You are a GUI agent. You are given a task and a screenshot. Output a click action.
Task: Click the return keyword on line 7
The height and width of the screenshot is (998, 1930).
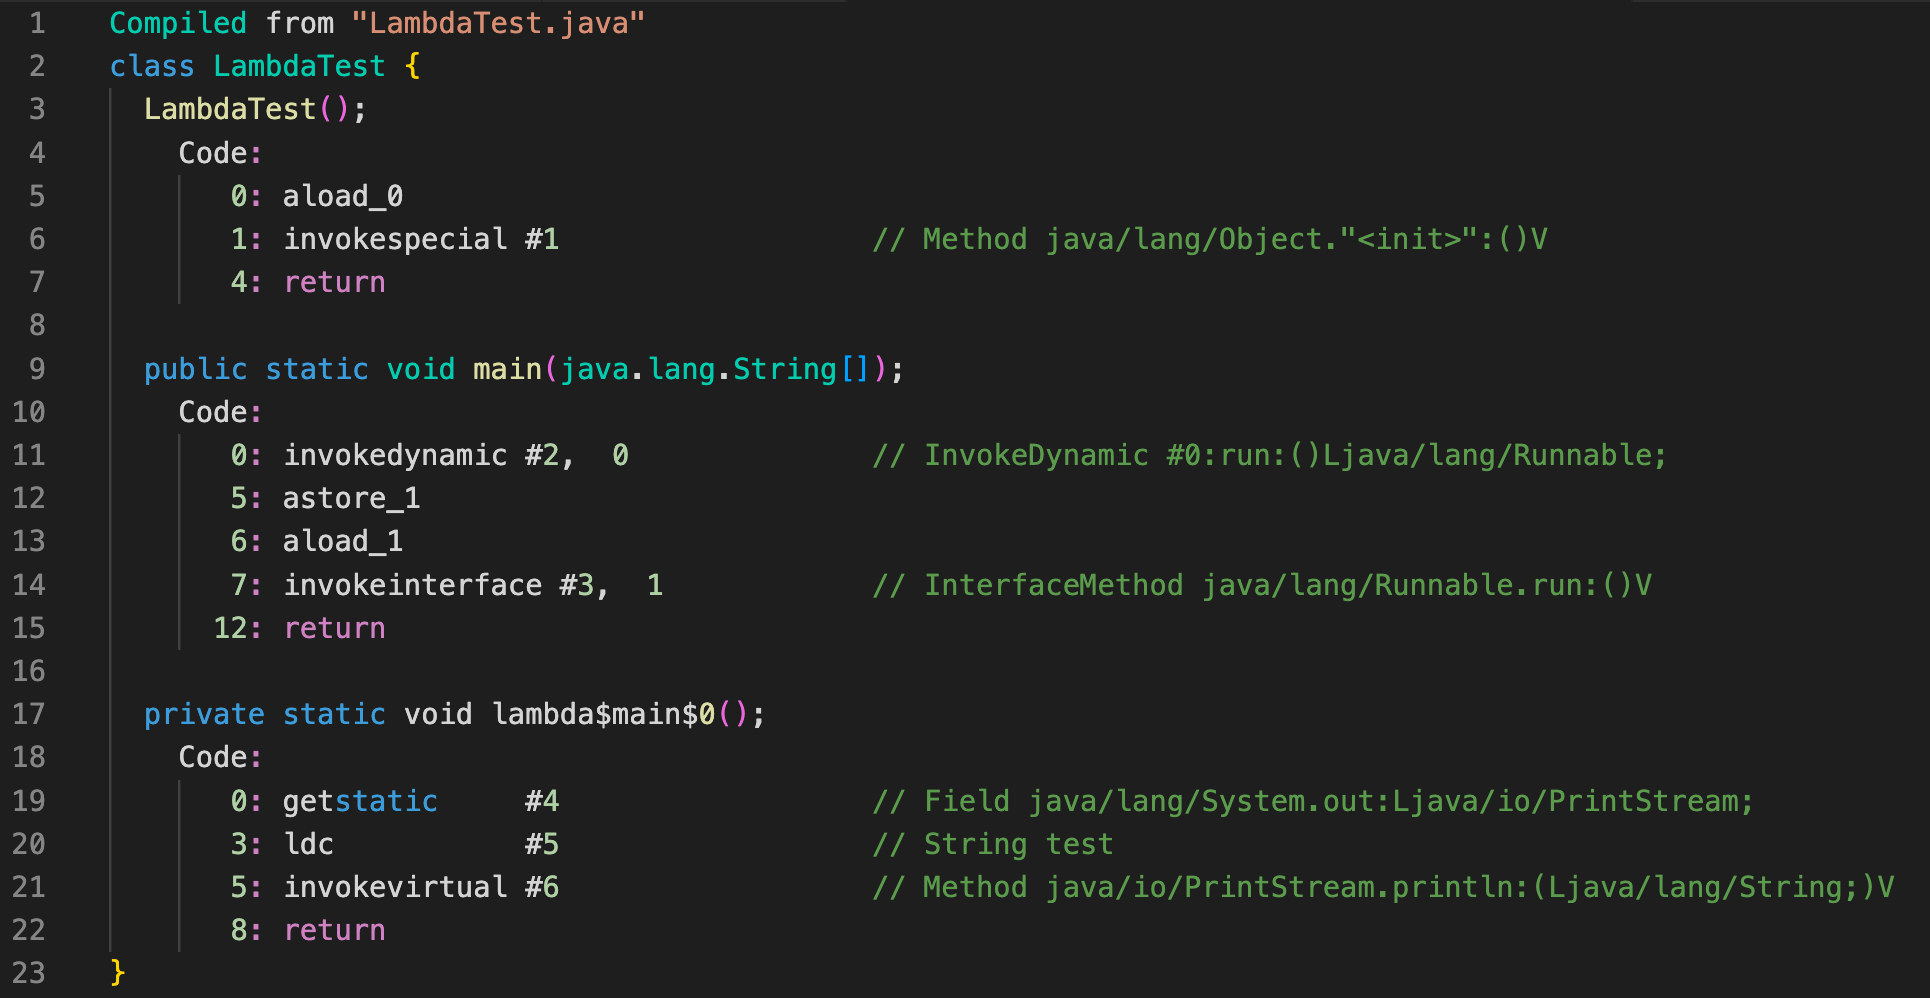point(334,282)
